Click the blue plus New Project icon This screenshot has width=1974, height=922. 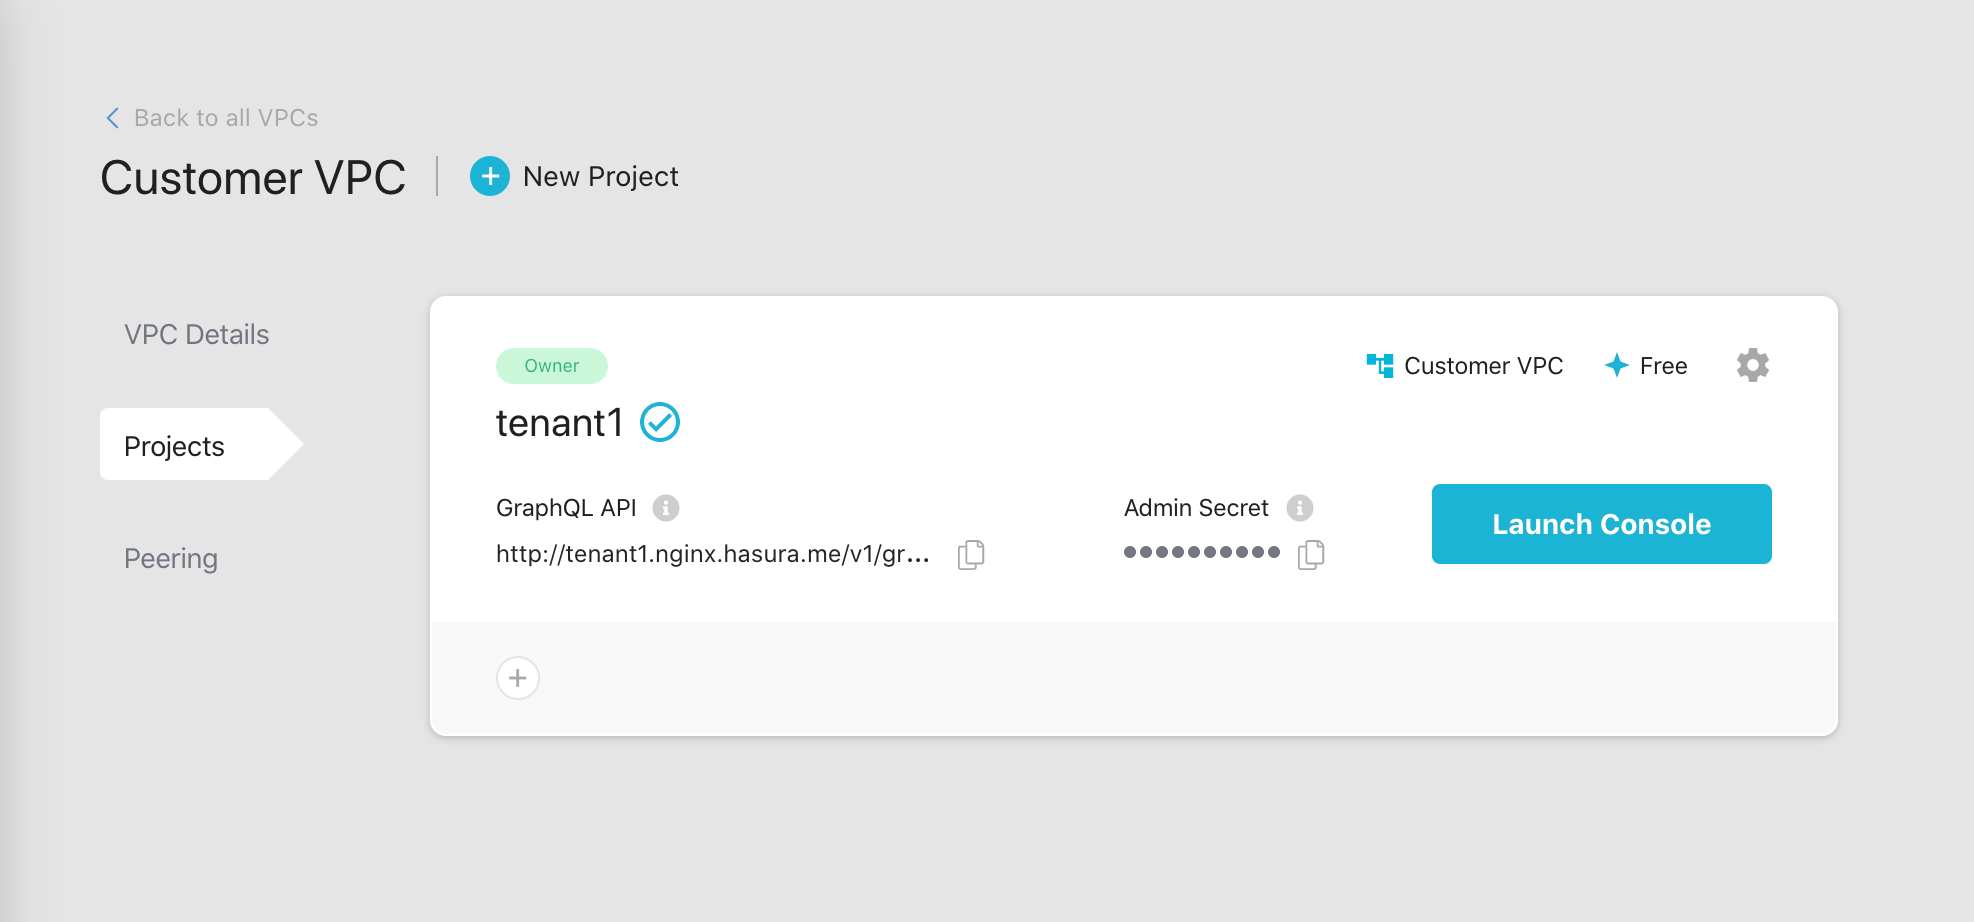[x=490, y=177]
